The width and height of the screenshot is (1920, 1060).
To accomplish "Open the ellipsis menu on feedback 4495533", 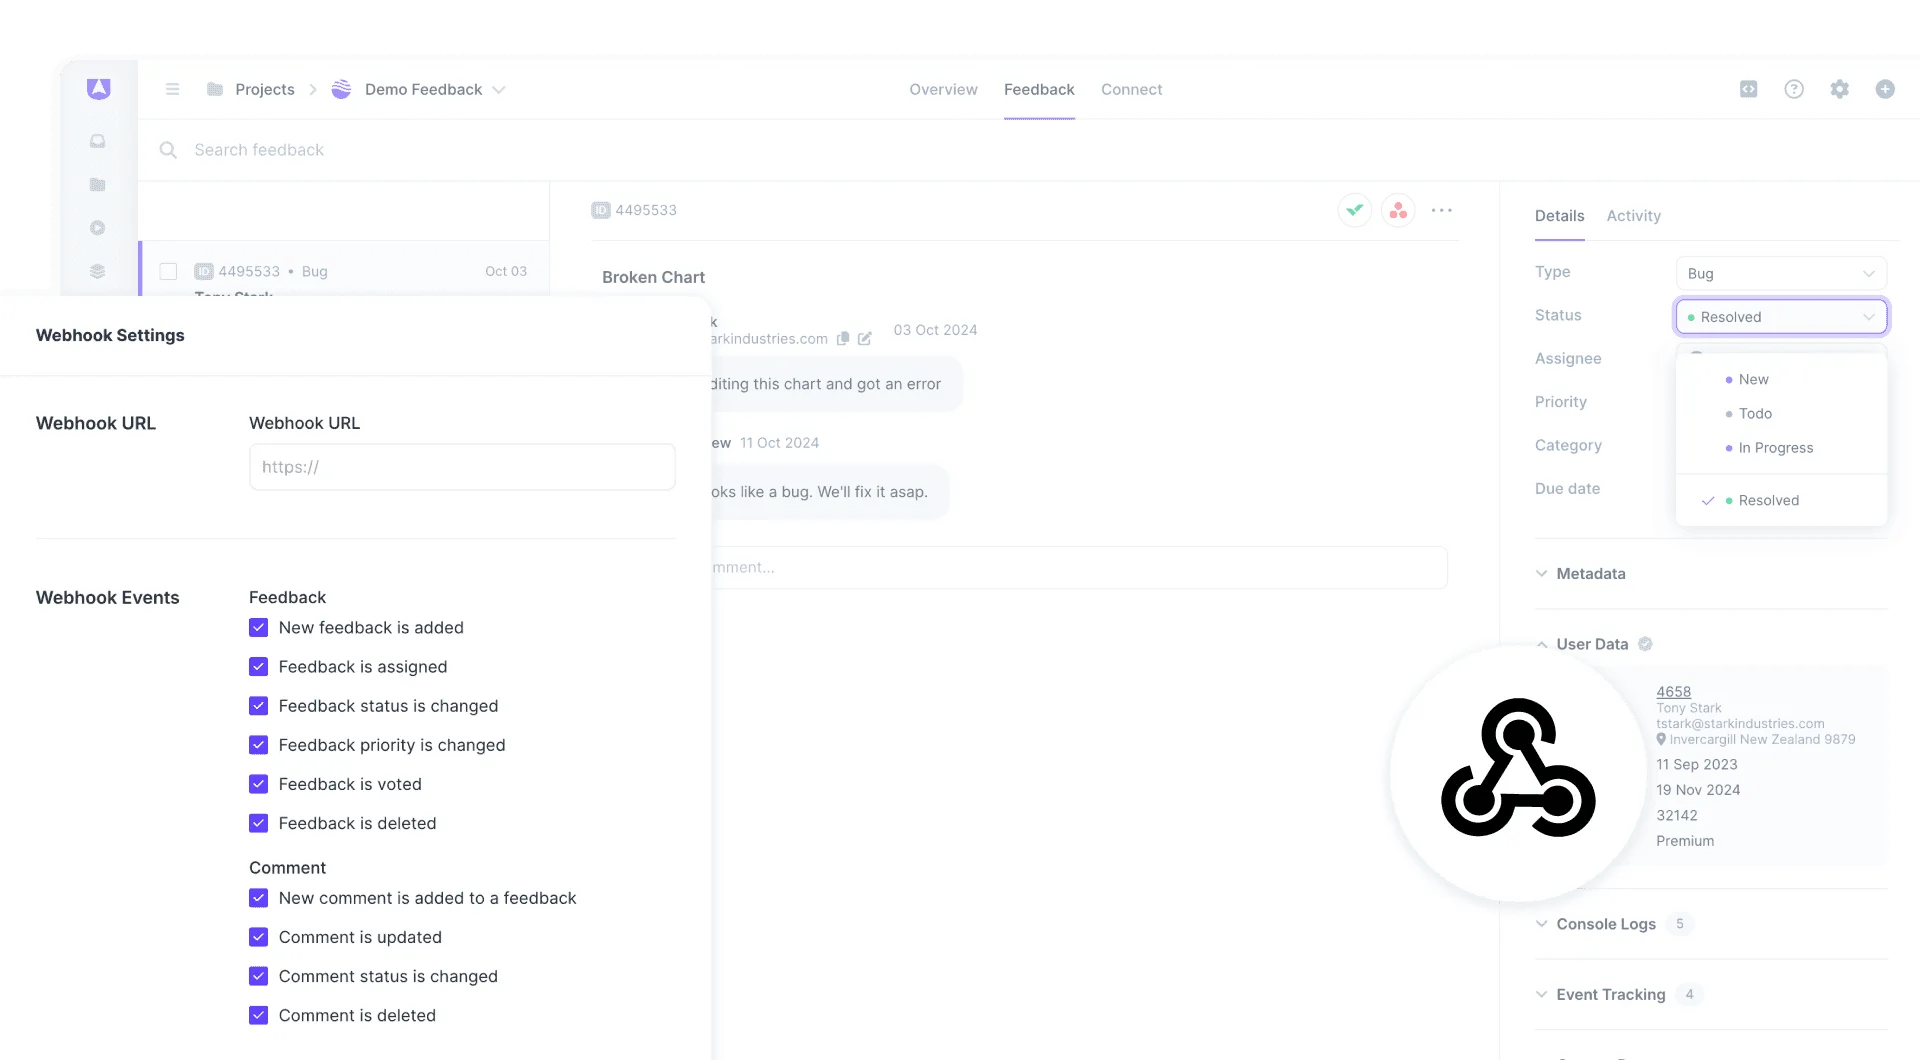I will click(1442, 210).
